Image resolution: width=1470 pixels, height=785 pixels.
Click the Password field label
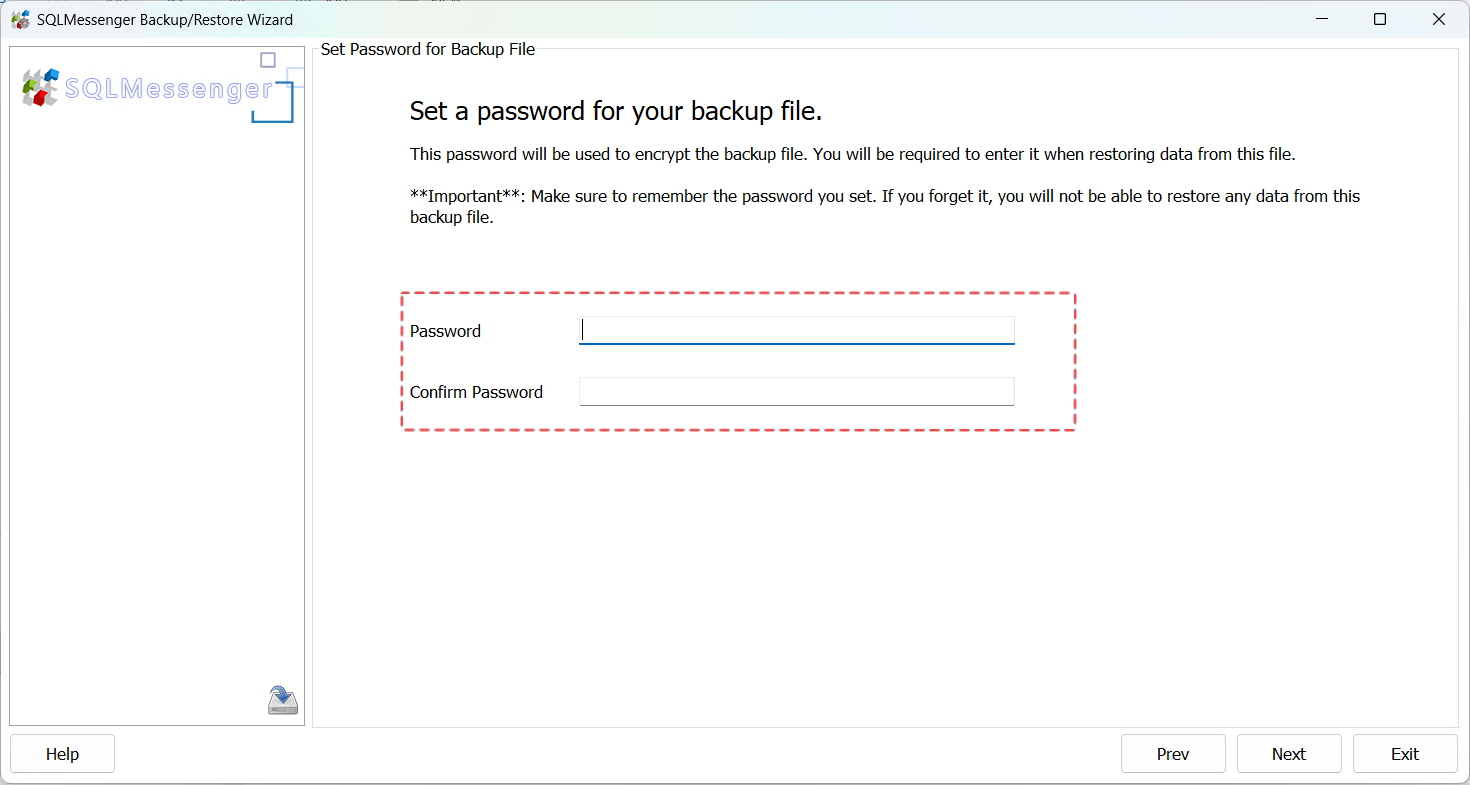pyautogui.click(x=445, y=331)
